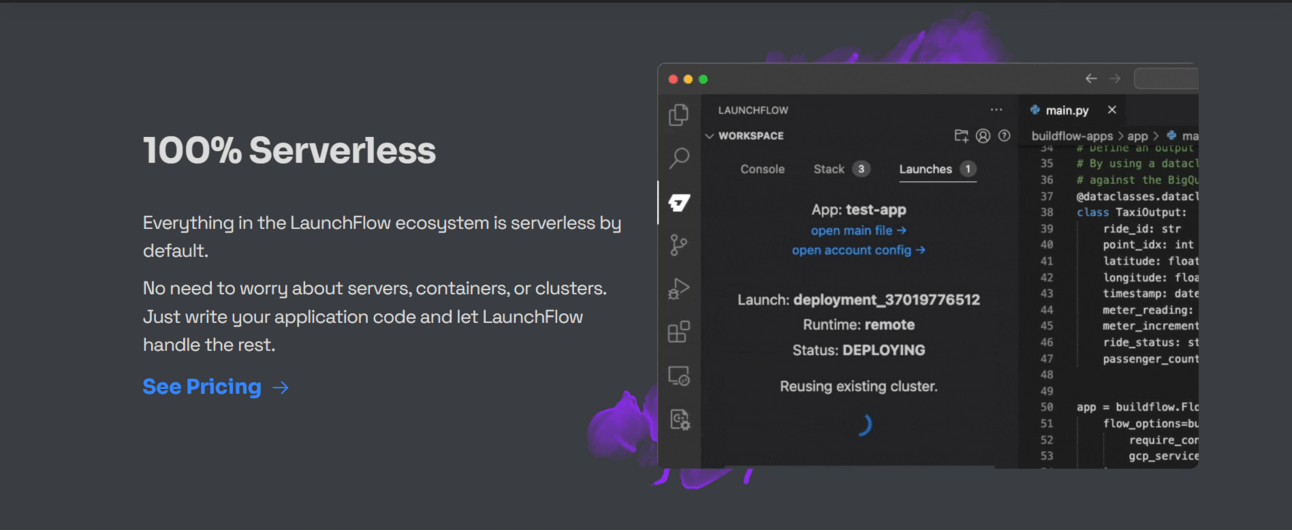This screenshot has width=1292, height=530.
Task: Follow the See Pricing link
Action: [215, 387]
